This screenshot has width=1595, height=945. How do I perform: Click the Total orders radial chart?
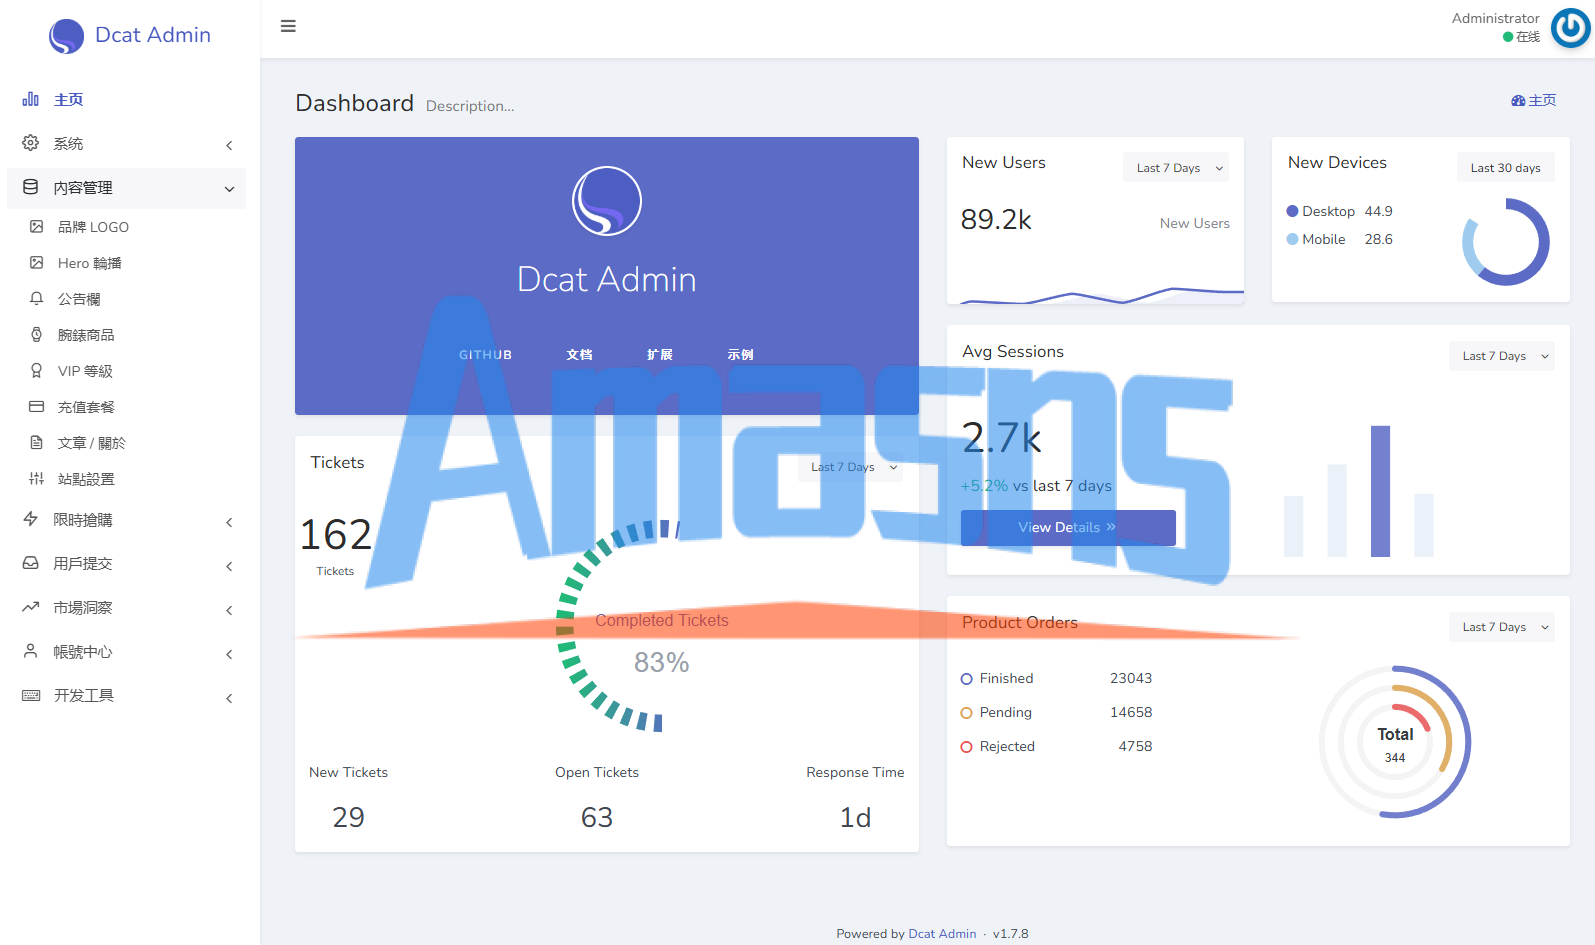pyautogui.click(x=1395, y=742)
